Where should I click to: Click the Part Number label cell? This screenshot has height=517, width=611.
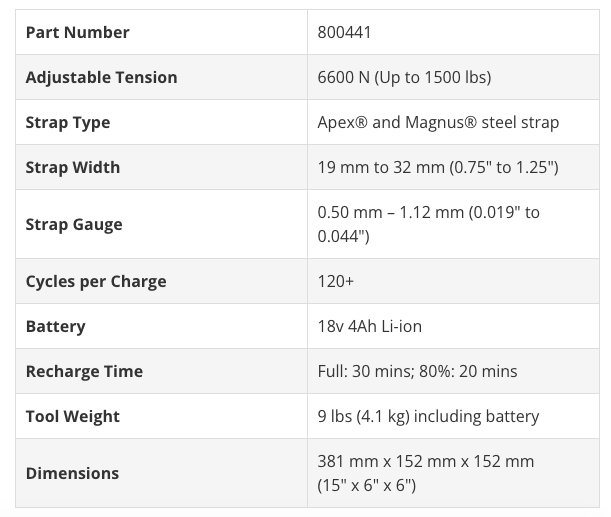(x=77, y=32)
